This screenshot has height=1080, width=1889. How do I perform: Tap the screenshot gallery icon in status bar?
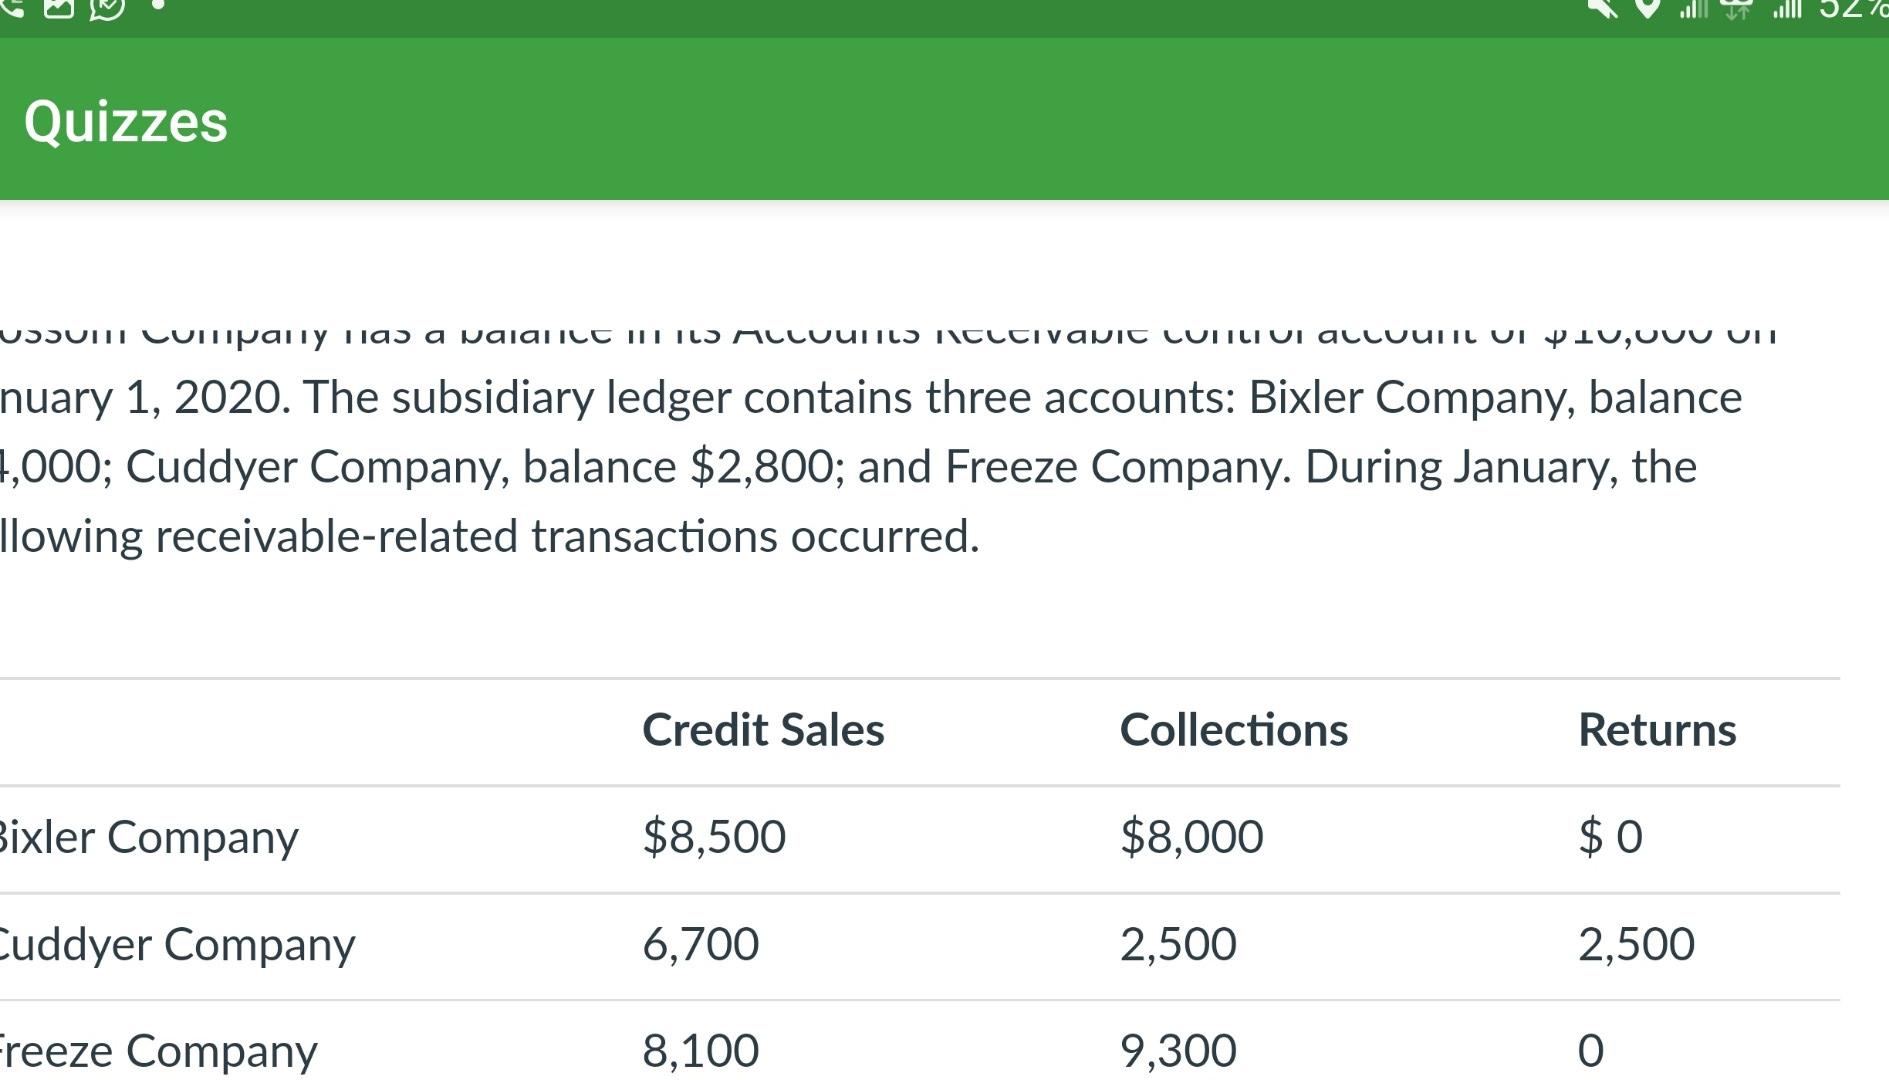[58, 10]
